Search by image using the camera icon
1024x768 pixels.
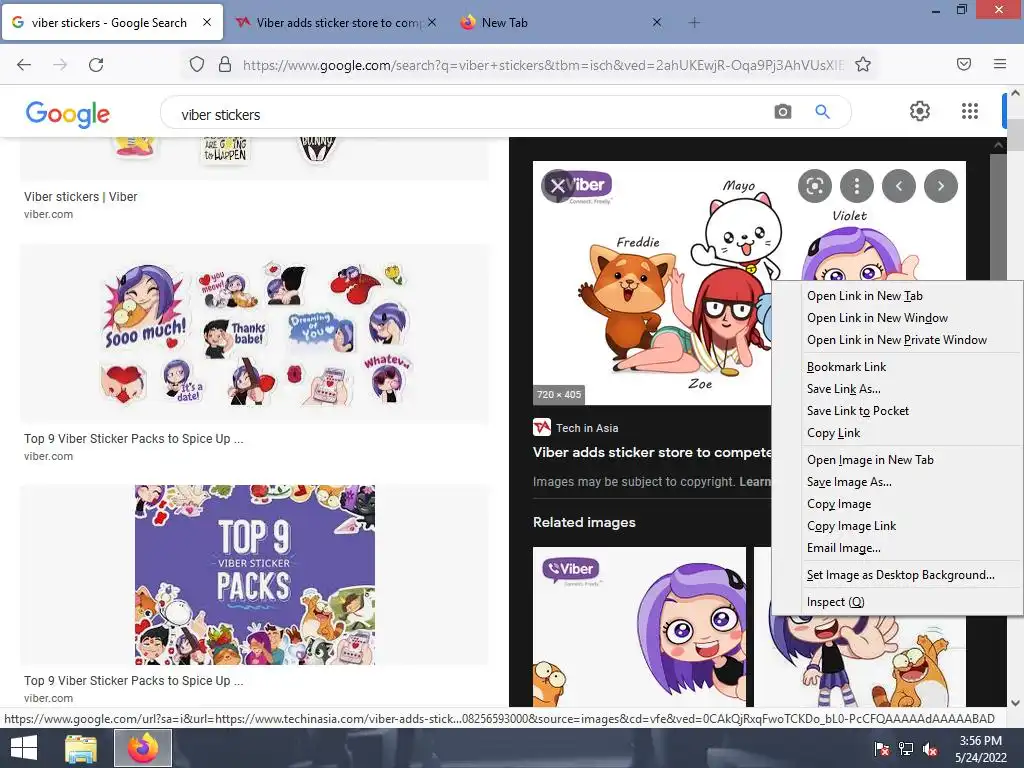(x=782, y=112)
